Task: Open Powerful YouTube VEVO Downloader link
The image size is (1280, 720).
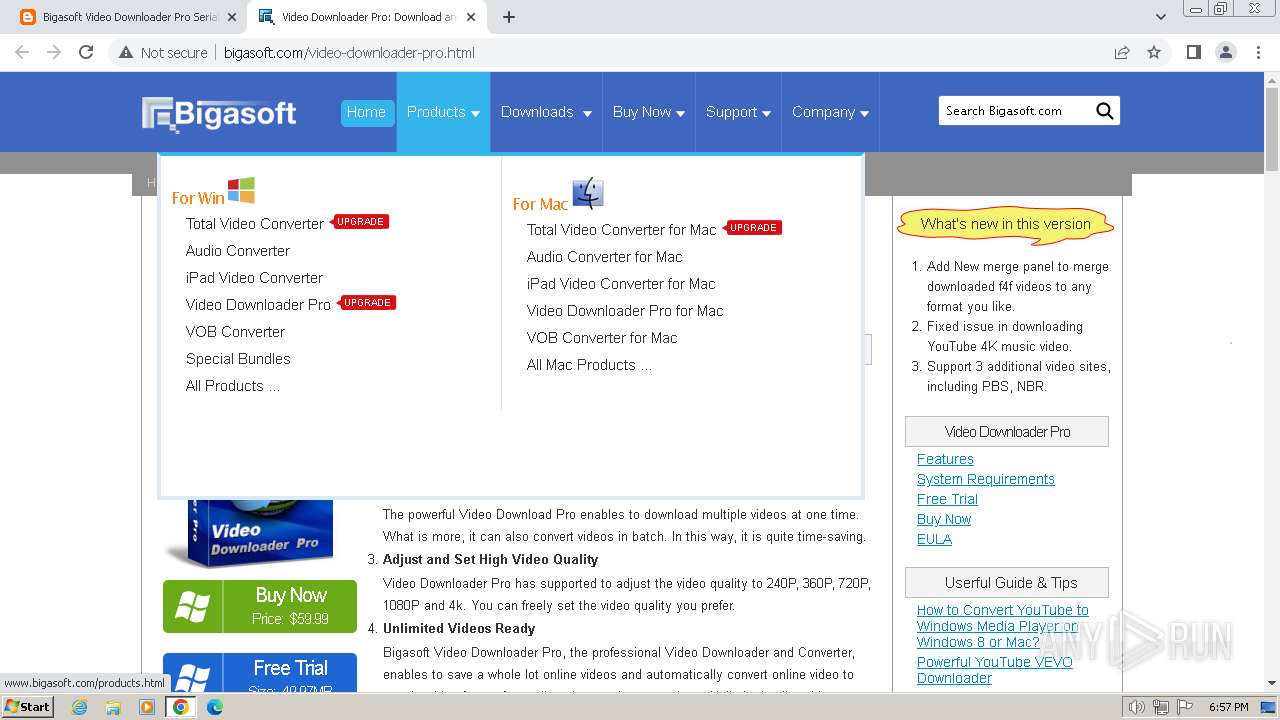Action: (995, 670)
